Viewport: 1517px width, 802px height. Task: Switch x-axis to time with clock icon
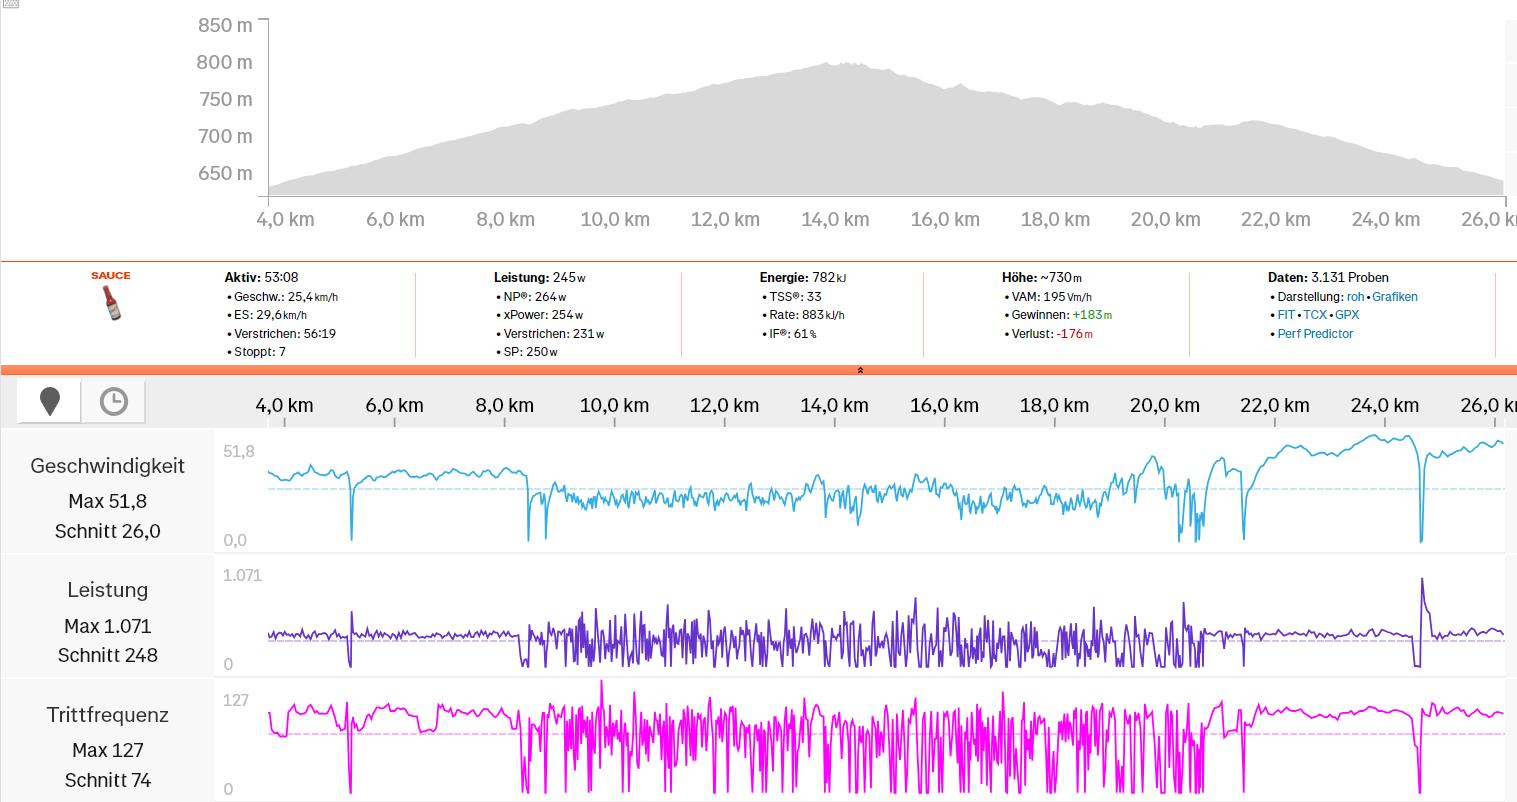pos(113,402)
